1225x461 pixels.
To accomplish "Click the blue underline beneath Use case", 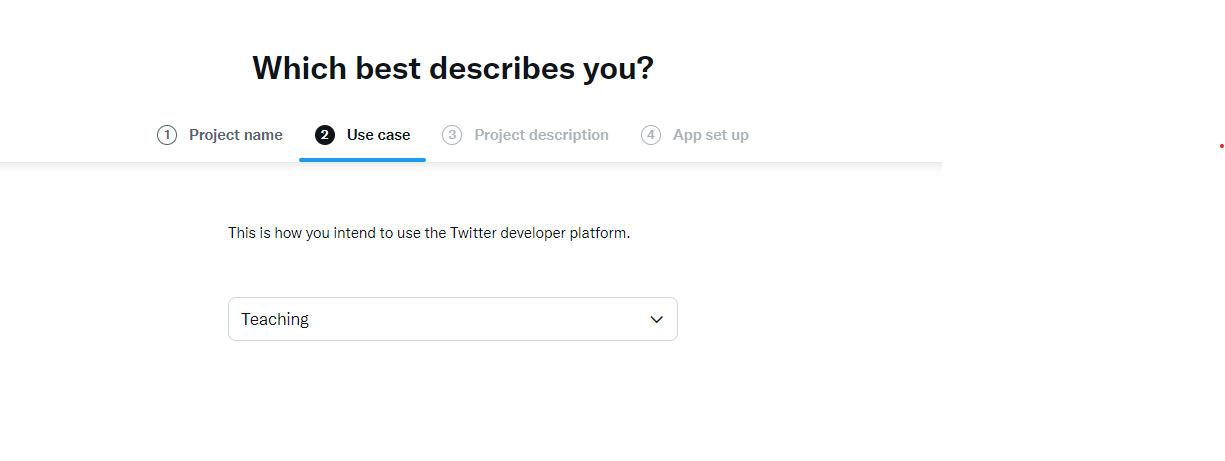I will (362, 159).
